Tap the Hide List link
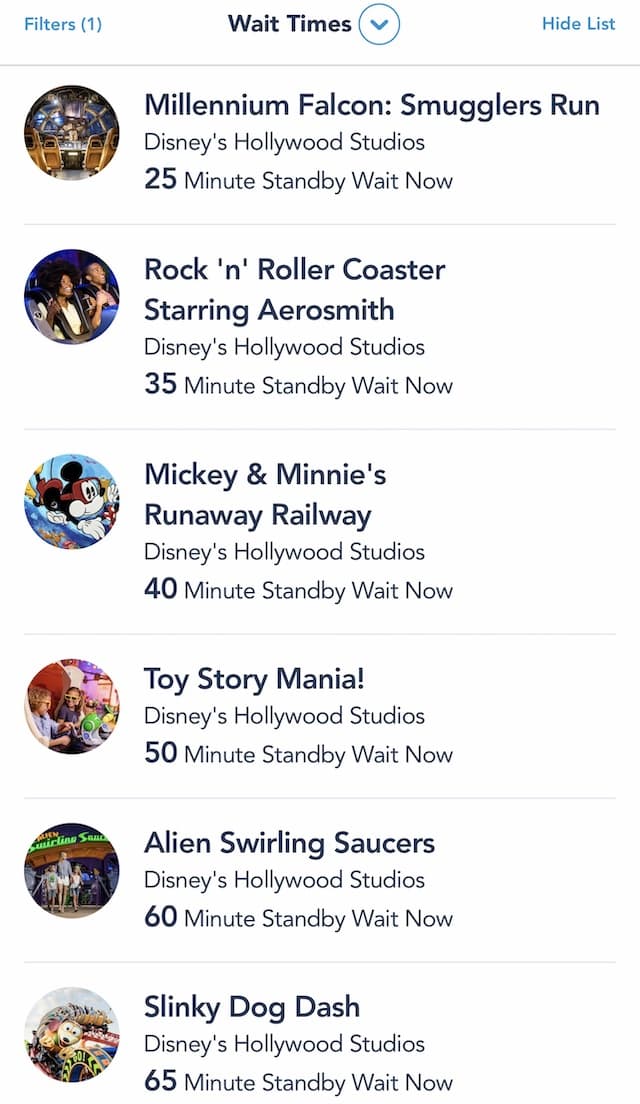640x1104 pixels. tap(578, 23)
